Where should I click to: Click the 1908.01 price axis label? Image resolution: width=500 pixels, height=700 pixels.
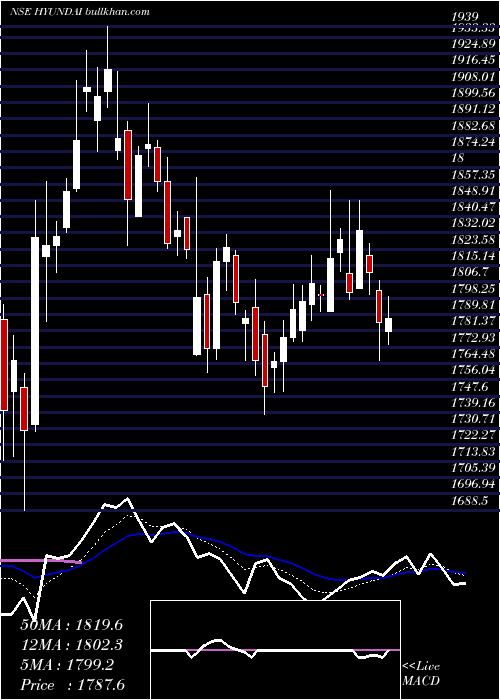pos(474,76)
